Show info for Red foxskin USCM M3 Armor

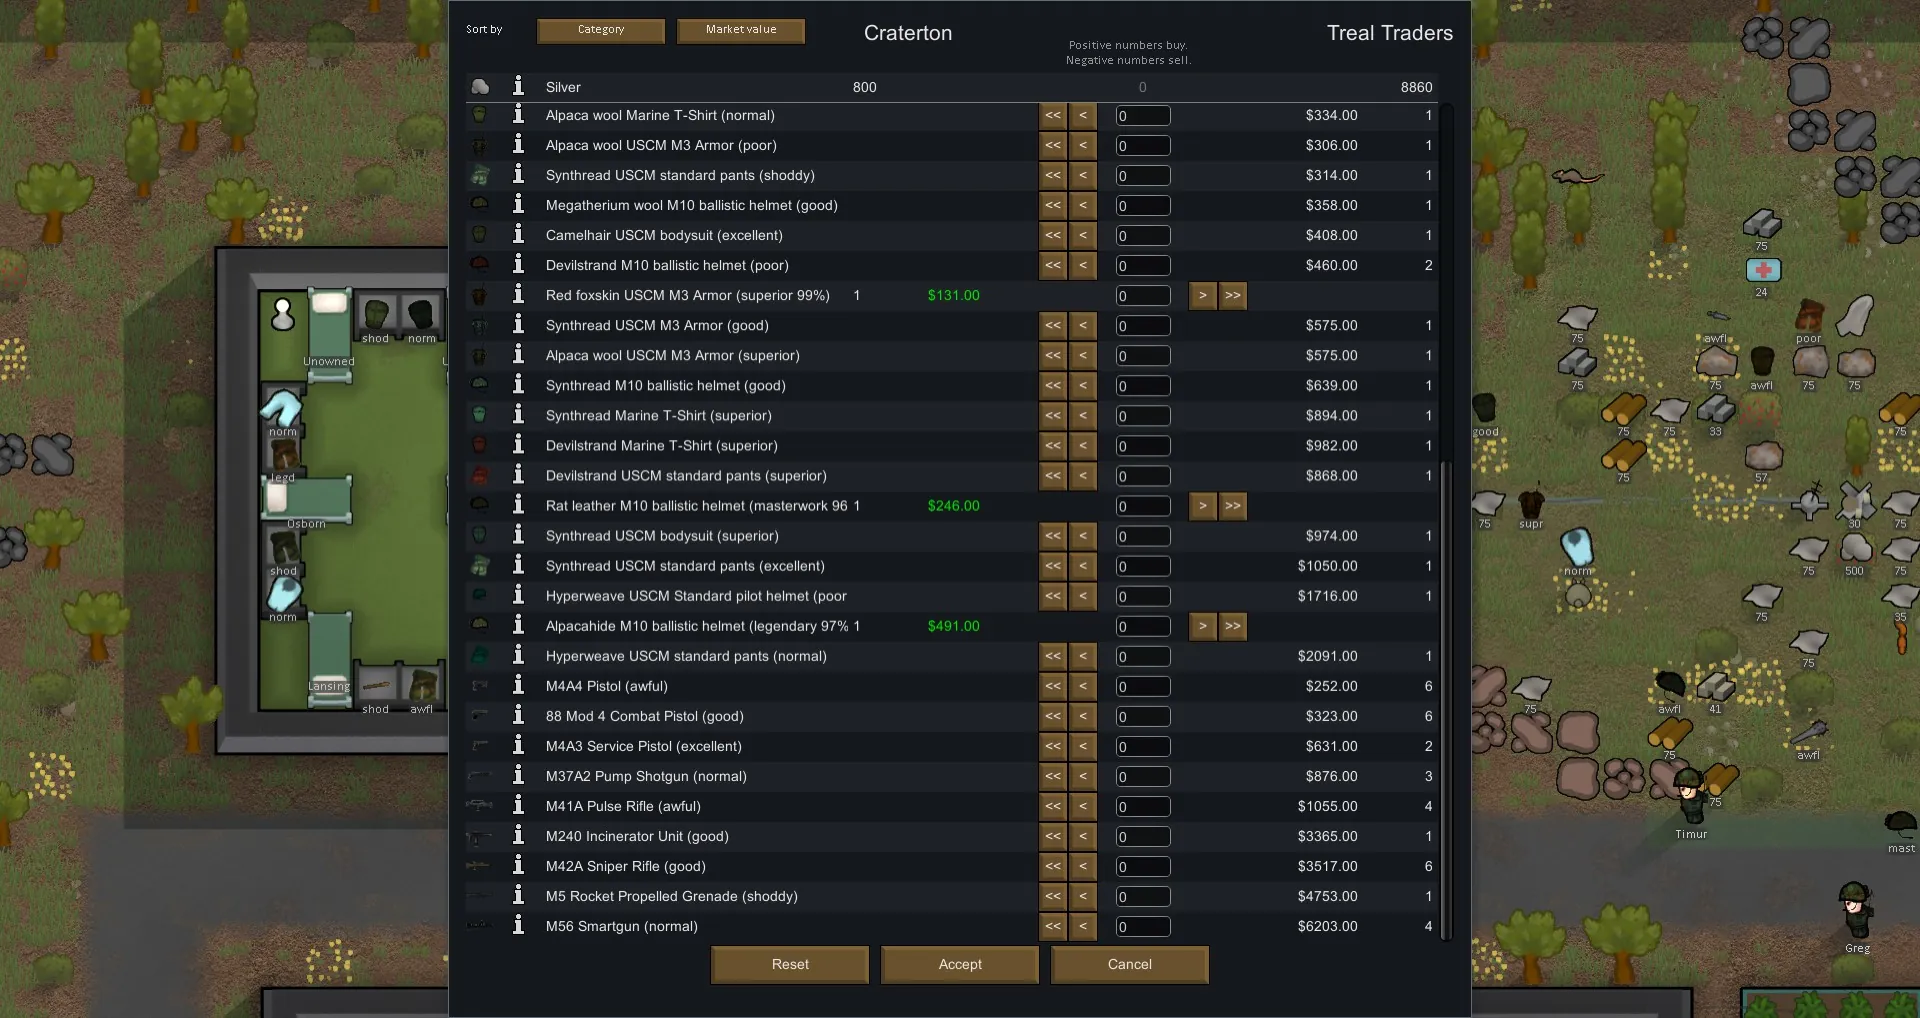tap(518, 295)
